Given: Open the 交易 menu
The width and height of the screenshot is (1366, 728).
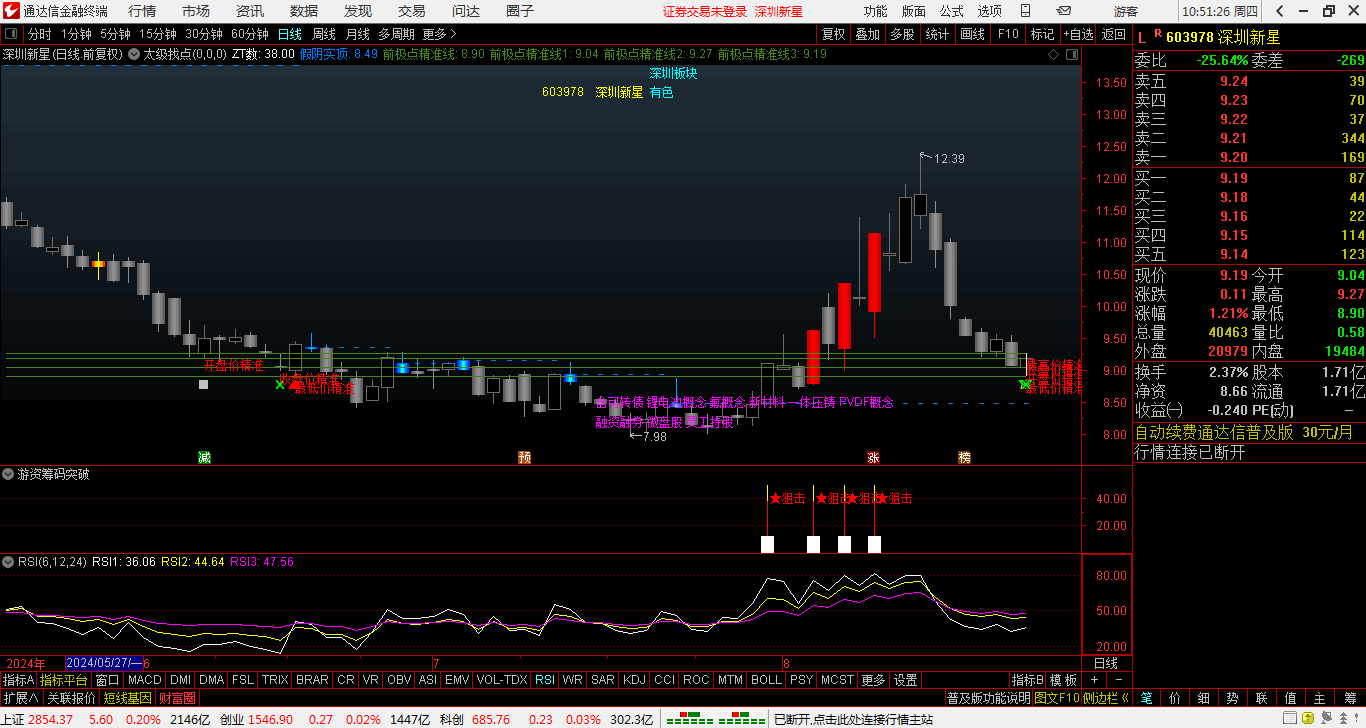Looking at the screenshot, I should point(412,11).
